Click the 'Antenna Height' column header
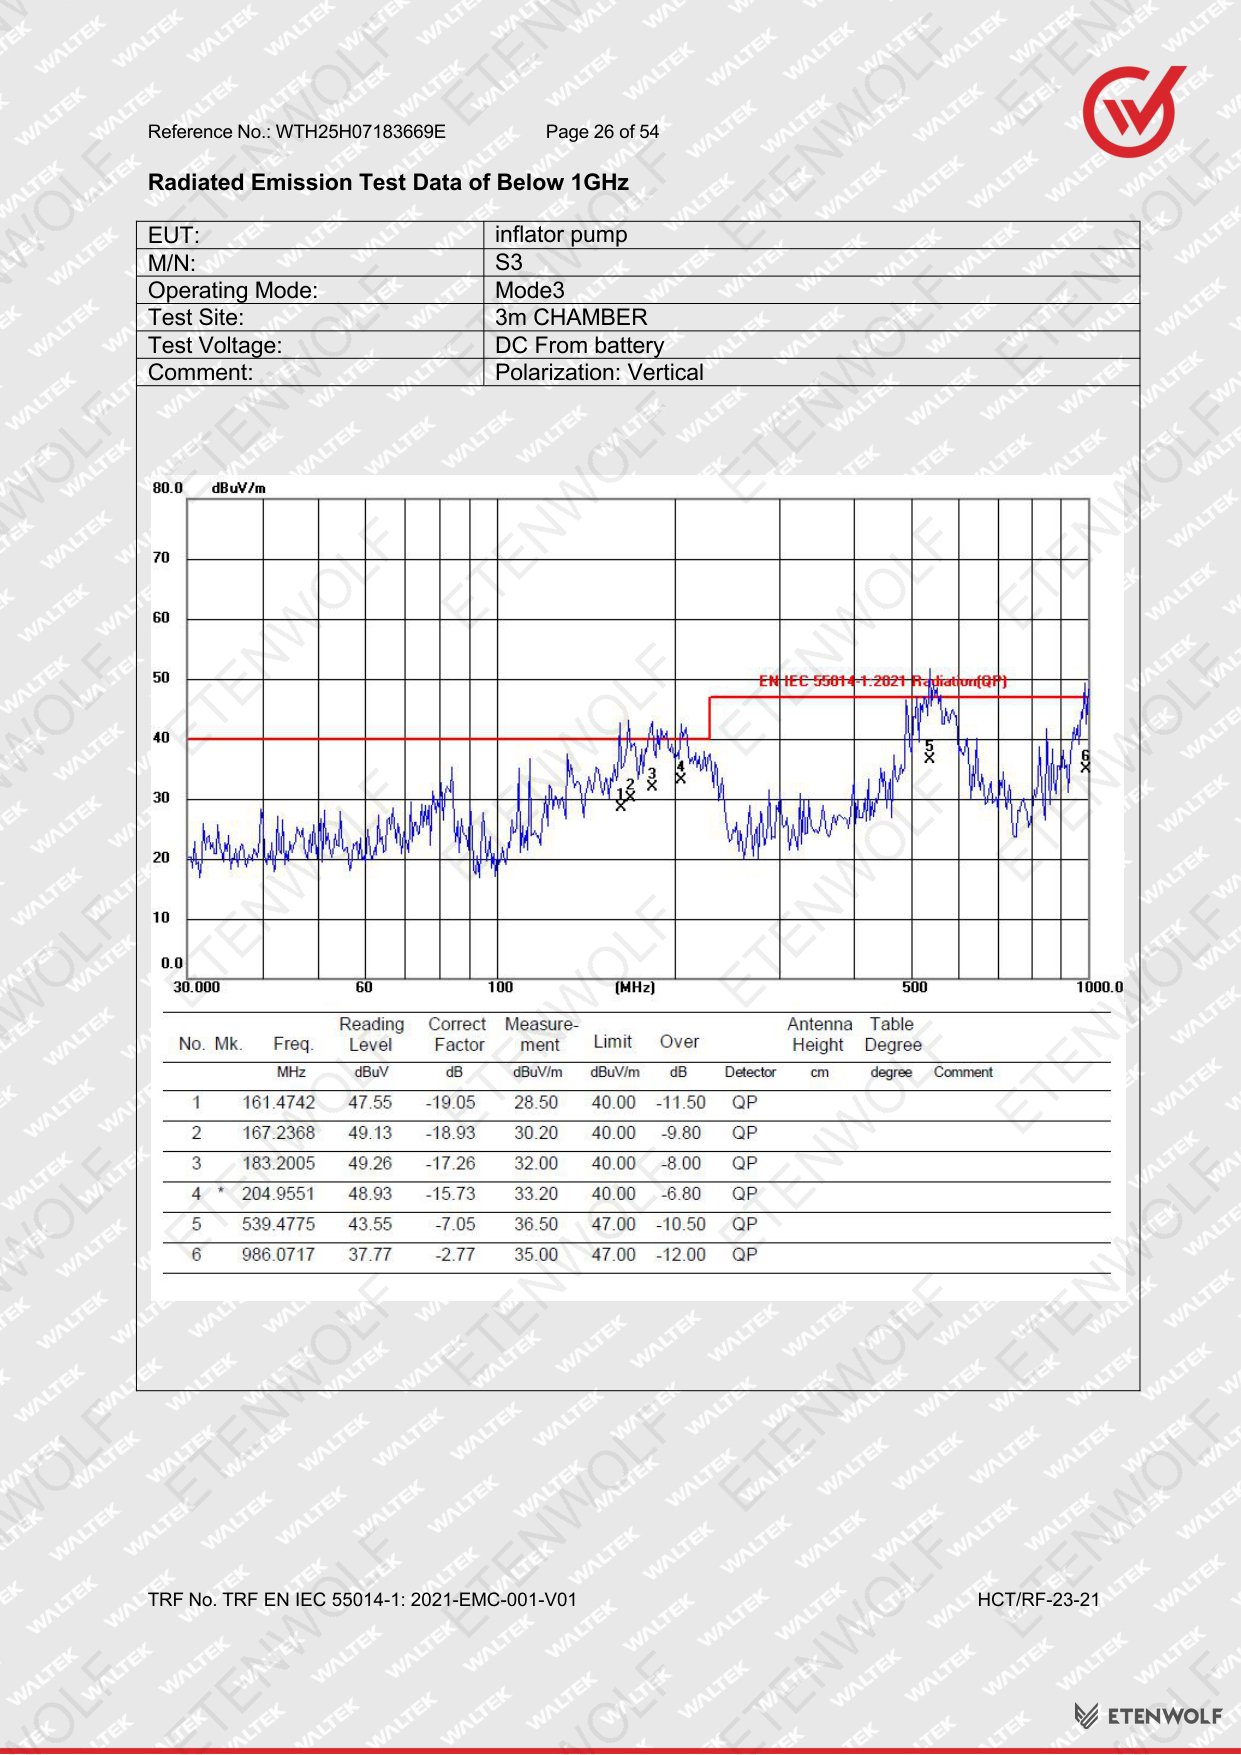 click(x=819, y=1034)
